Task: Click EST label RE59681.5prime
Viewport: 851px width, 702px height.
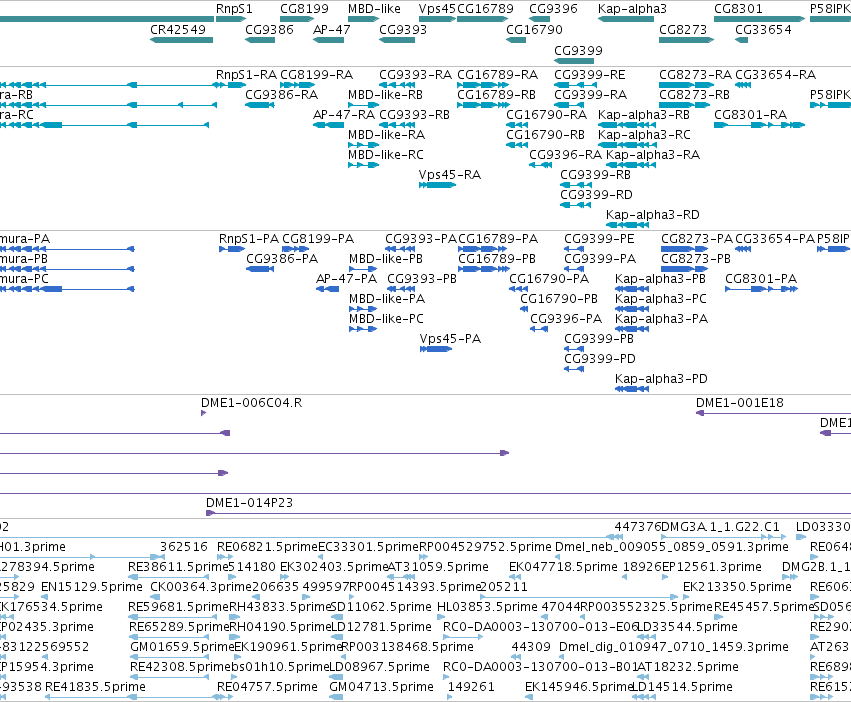Action: pos(179,606)
